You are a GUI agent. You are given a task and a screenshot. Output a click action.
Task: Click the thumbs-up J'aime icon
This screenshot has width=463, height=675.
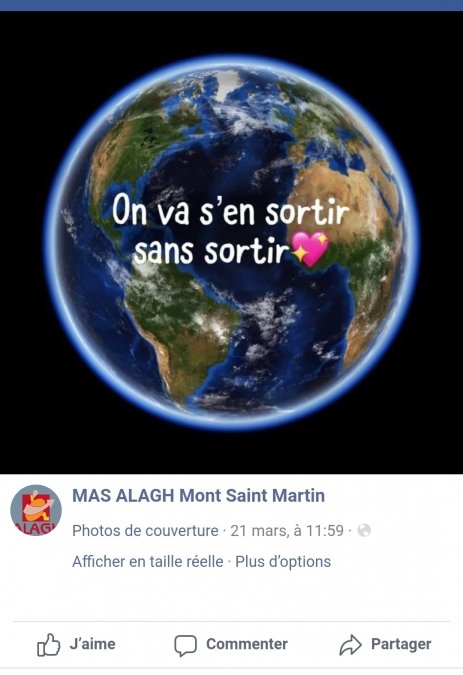point(49,644)
